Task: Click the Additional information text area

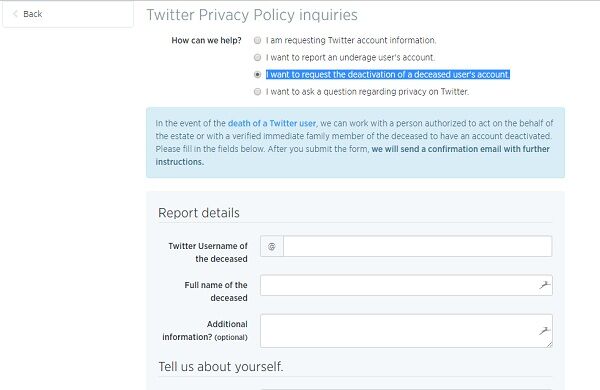Action: pyautogui.click(x=406, y=331)
